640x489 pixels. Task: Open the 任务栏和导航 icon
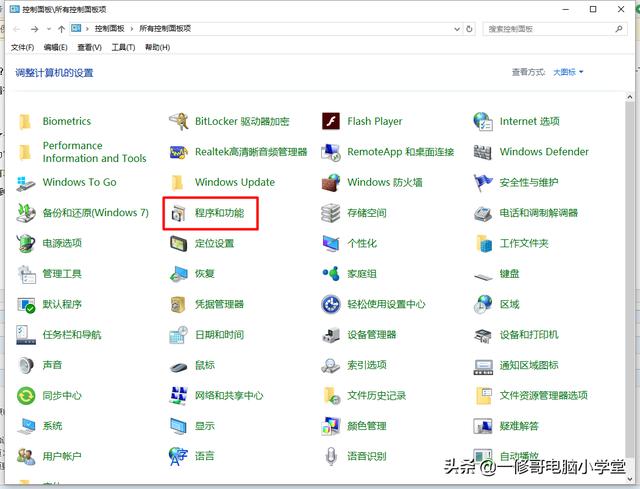coord(26,335)
